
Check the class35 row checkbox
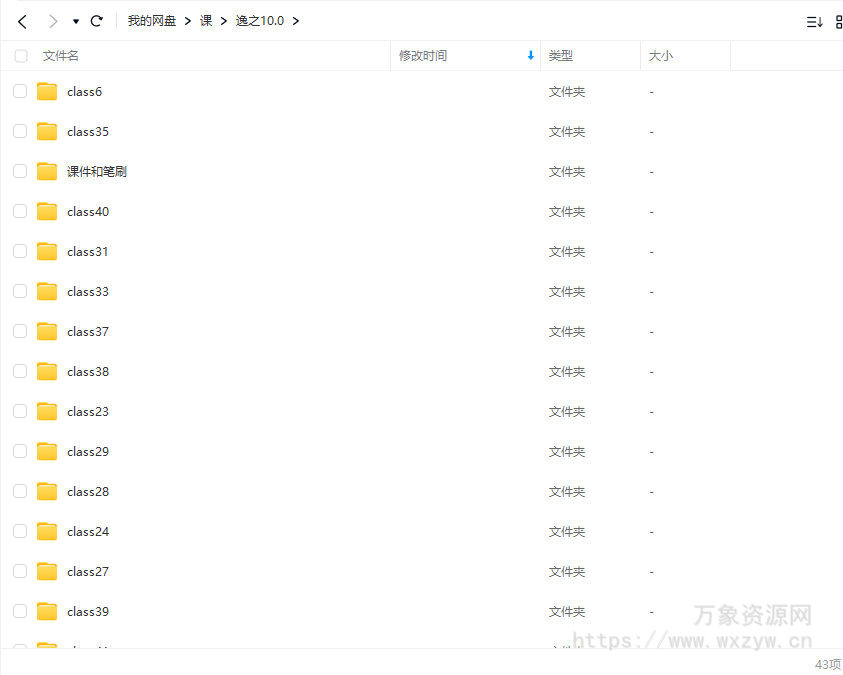(19, 131)
